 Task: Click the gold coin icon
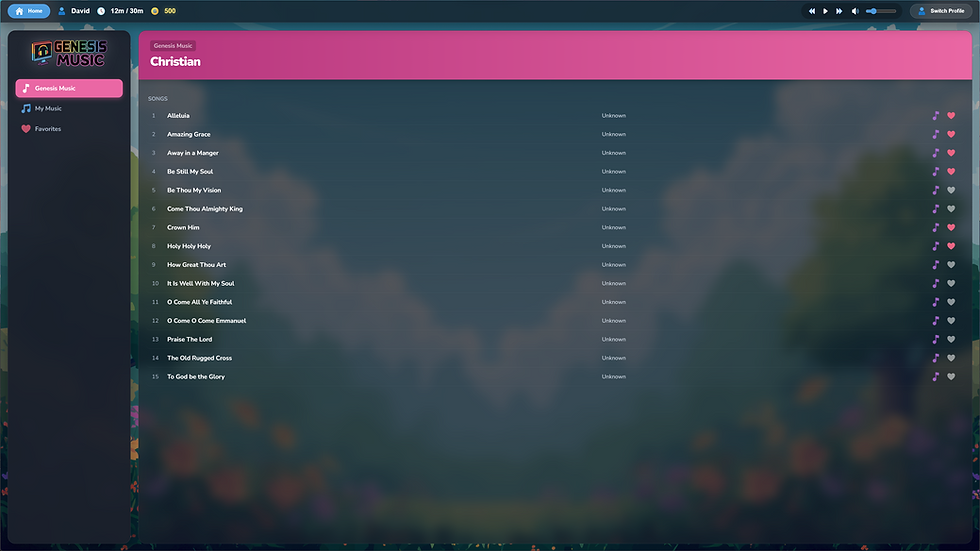(x=155, y=11)
